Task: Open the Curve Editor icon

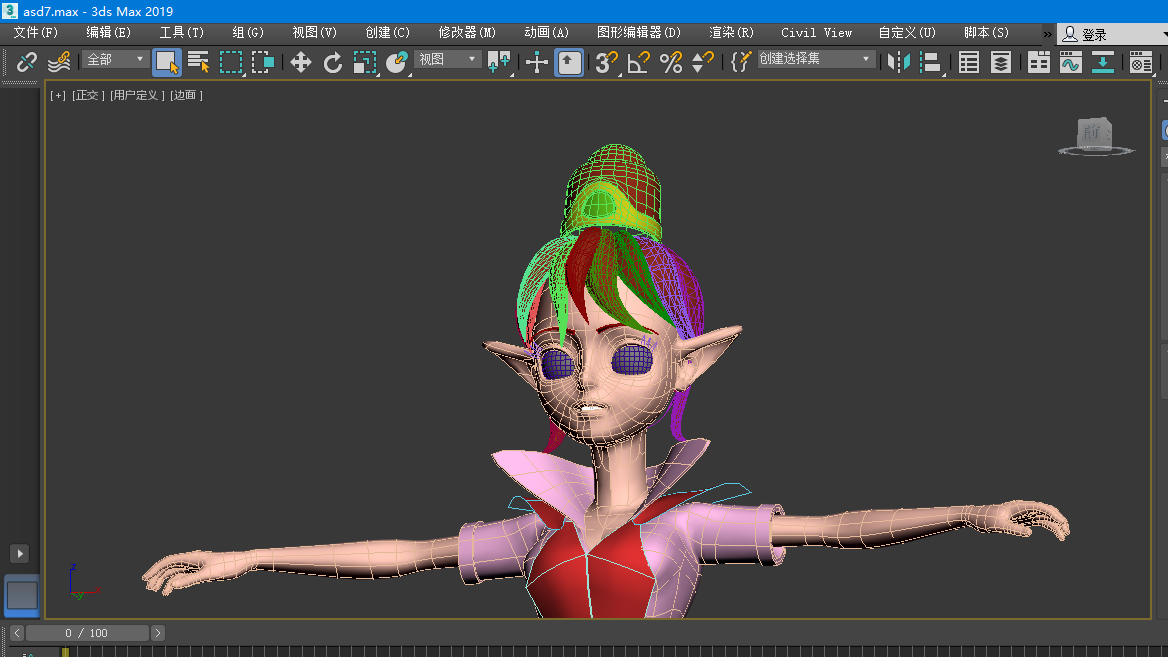Action: [1071, 63]
